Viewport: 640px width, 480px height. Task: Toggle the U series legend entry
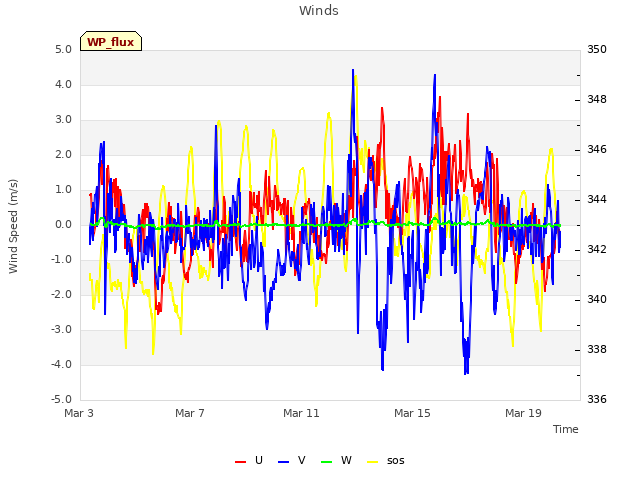click(x=249, y=460)
